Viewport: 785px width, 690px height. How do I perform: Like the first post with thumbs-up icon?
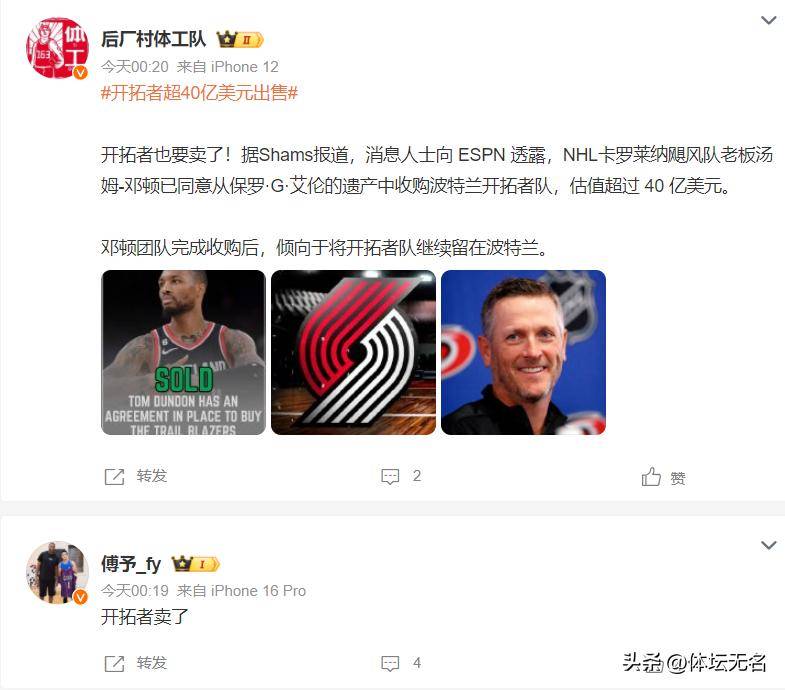click(651, 477)
